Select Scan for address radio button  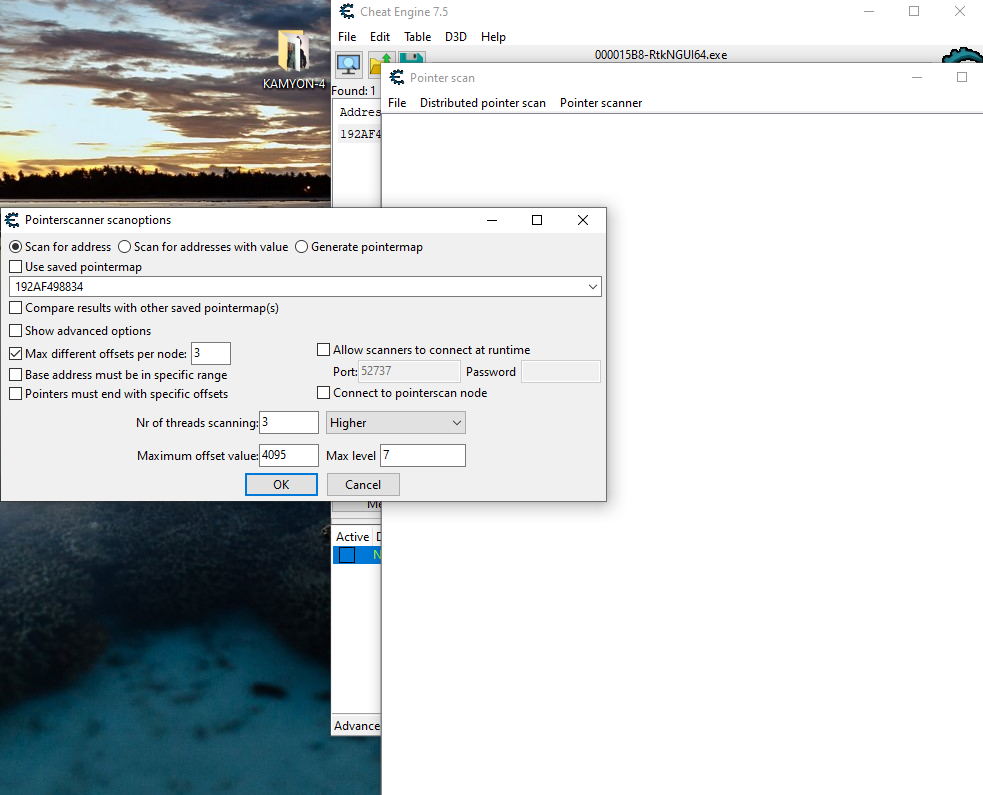16,247
